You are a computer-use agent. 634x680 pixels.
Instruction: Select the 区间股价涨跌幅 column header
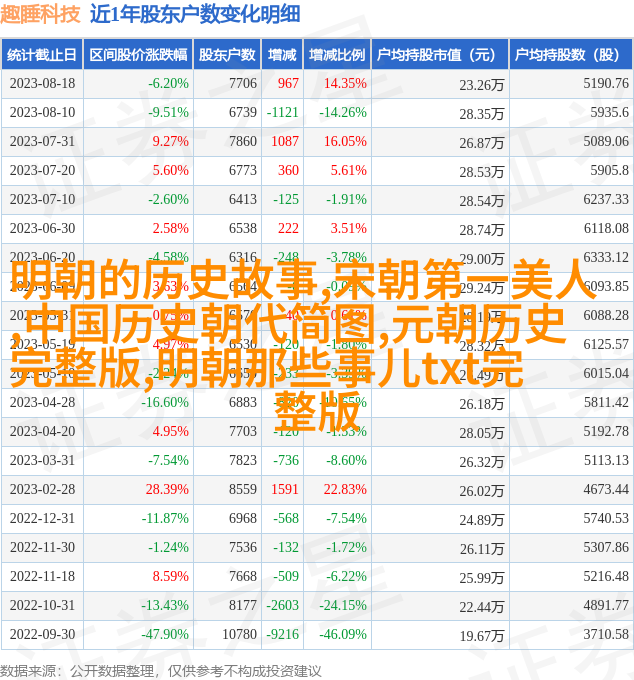click(x=138, y=55)
